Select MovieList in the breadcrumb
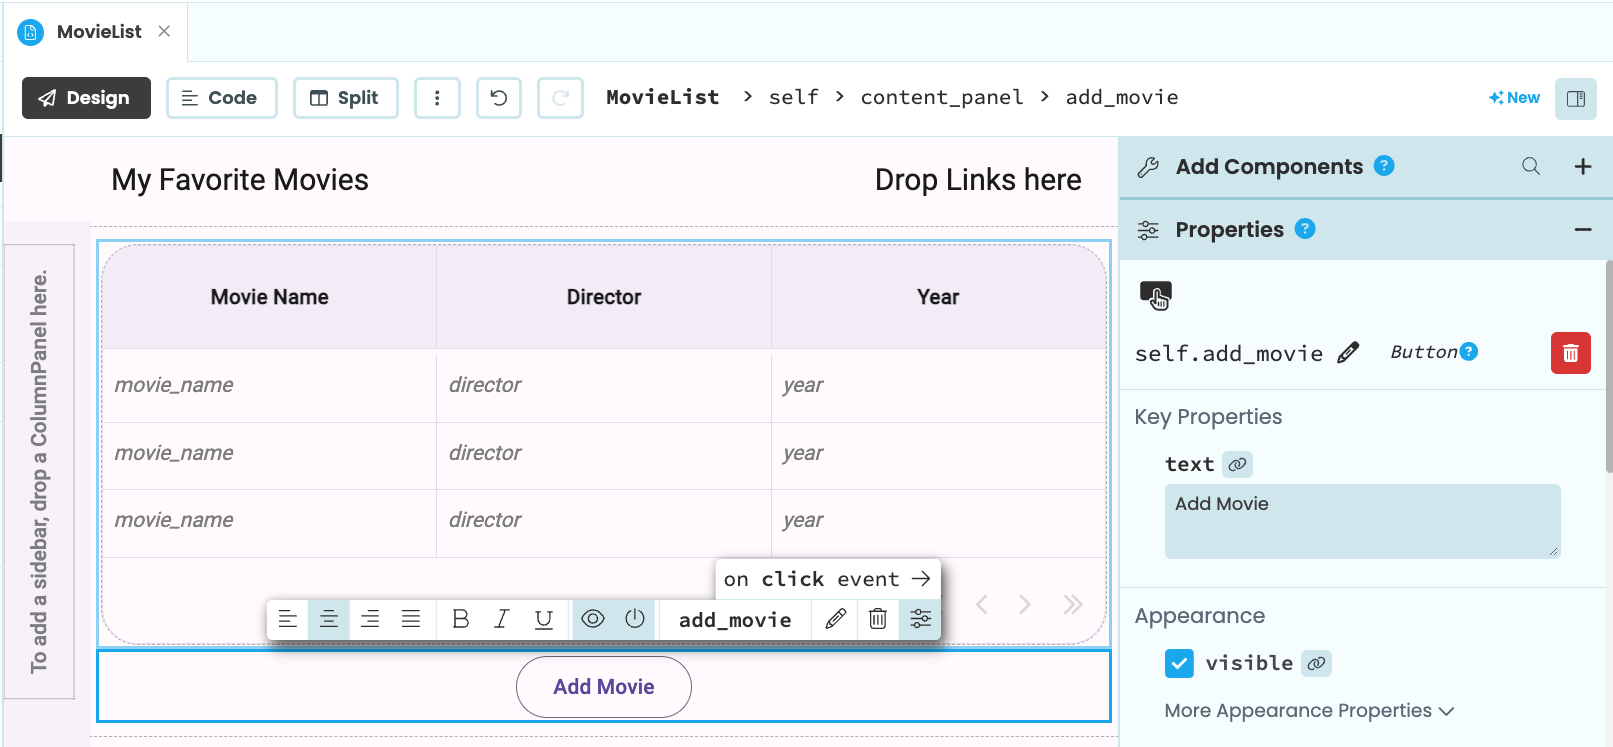 pos(662,97)
